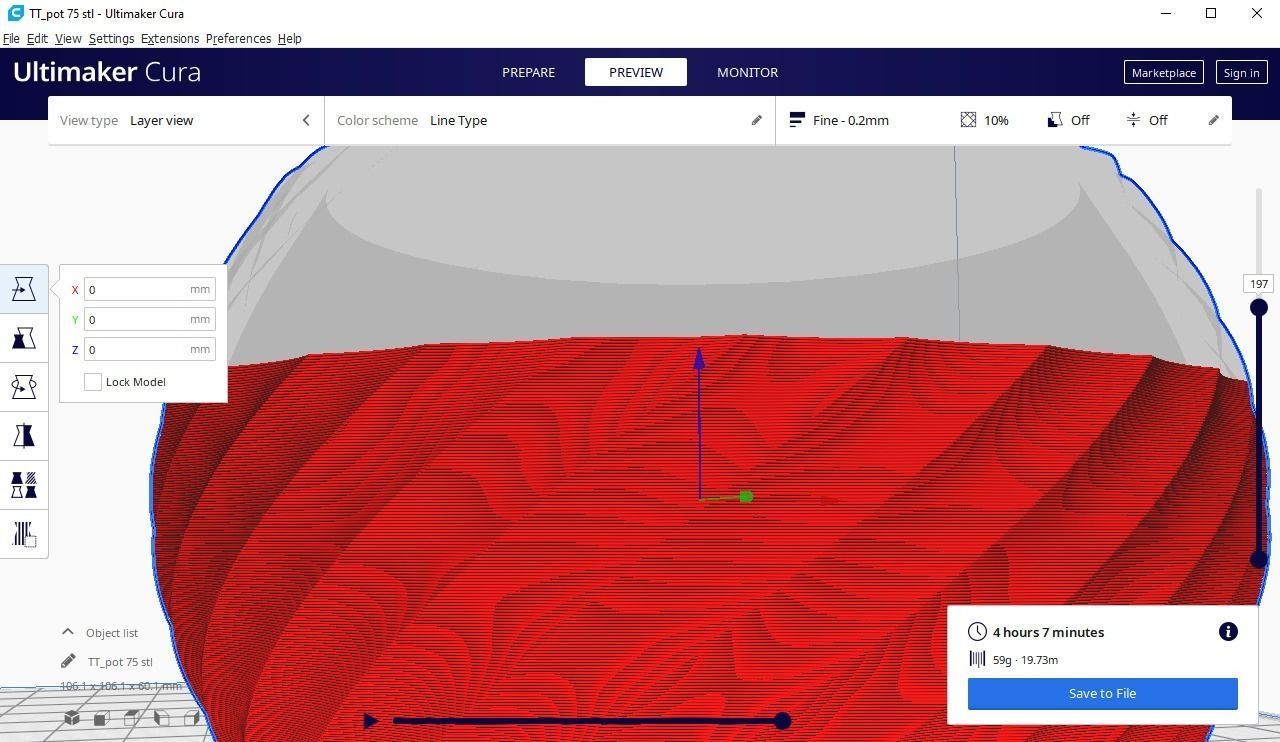Click the '59g · 19.73m' material text

coord(1025,660)
